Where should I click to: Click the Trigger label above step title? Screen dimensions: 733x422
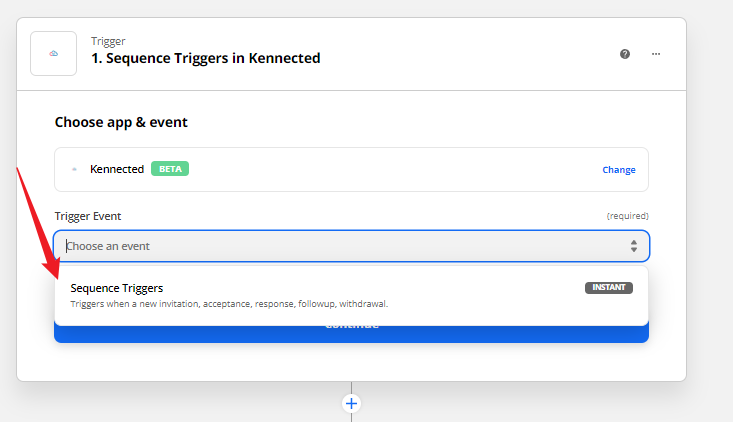pos(108,42)
